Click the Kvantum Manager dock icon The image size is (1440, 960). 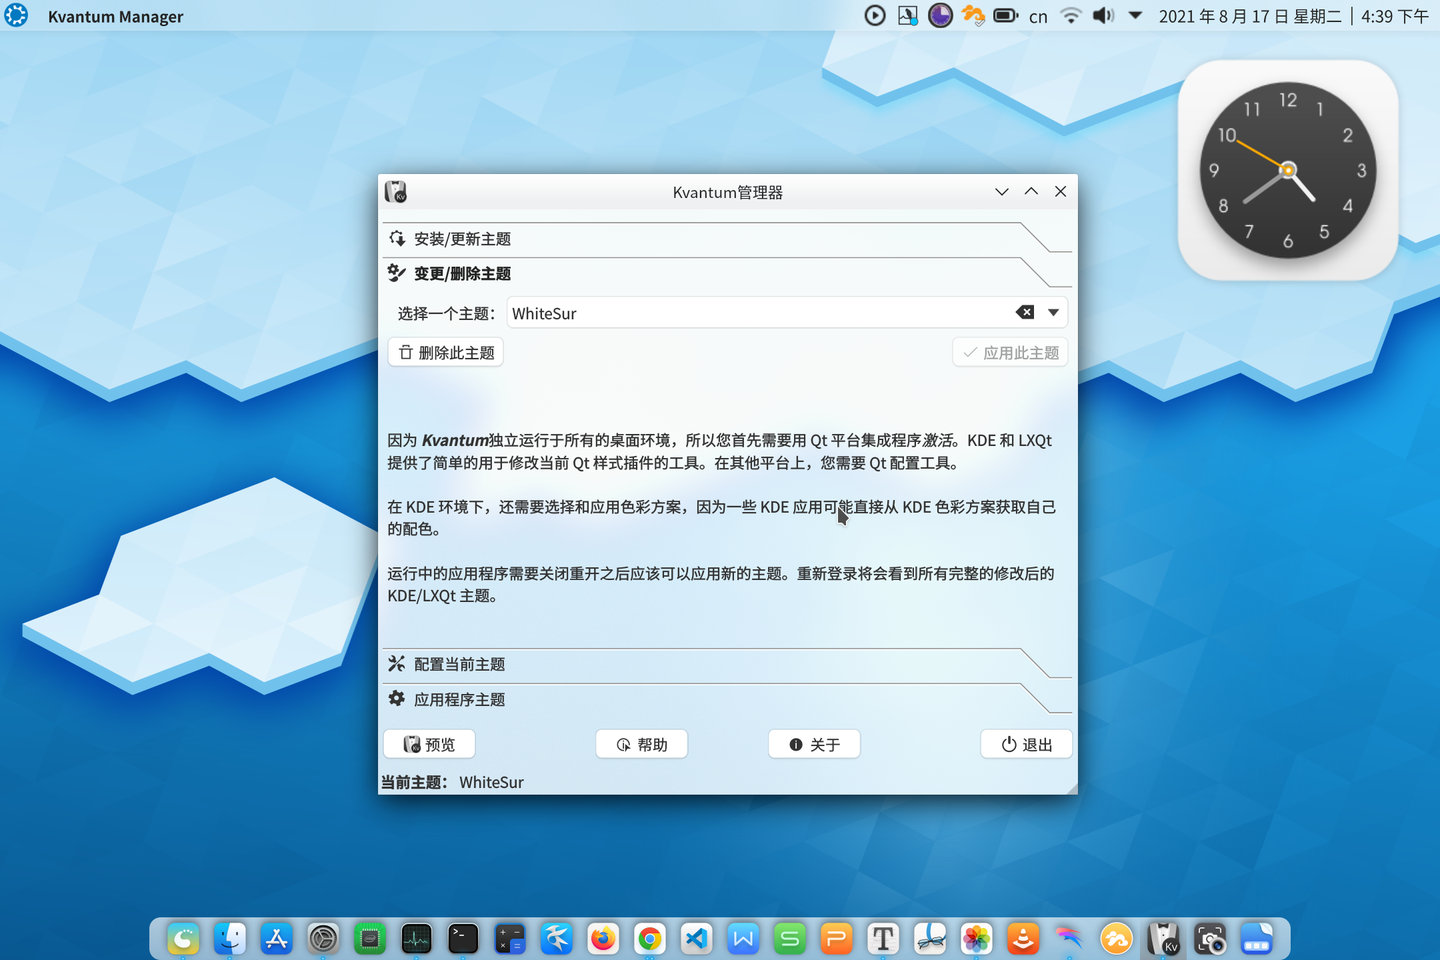pyautogui.click(x=1163, y=938)
